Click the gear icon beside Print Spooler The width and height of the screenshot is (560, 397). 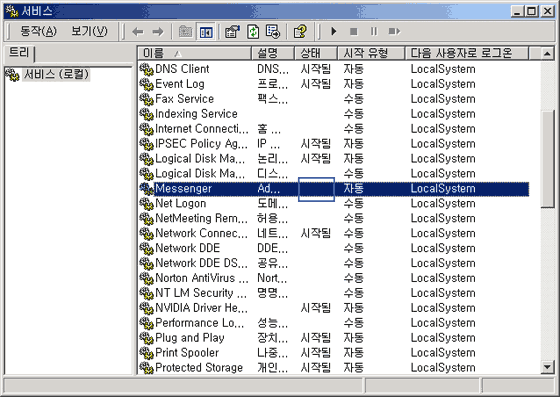[x=146, y=353]
